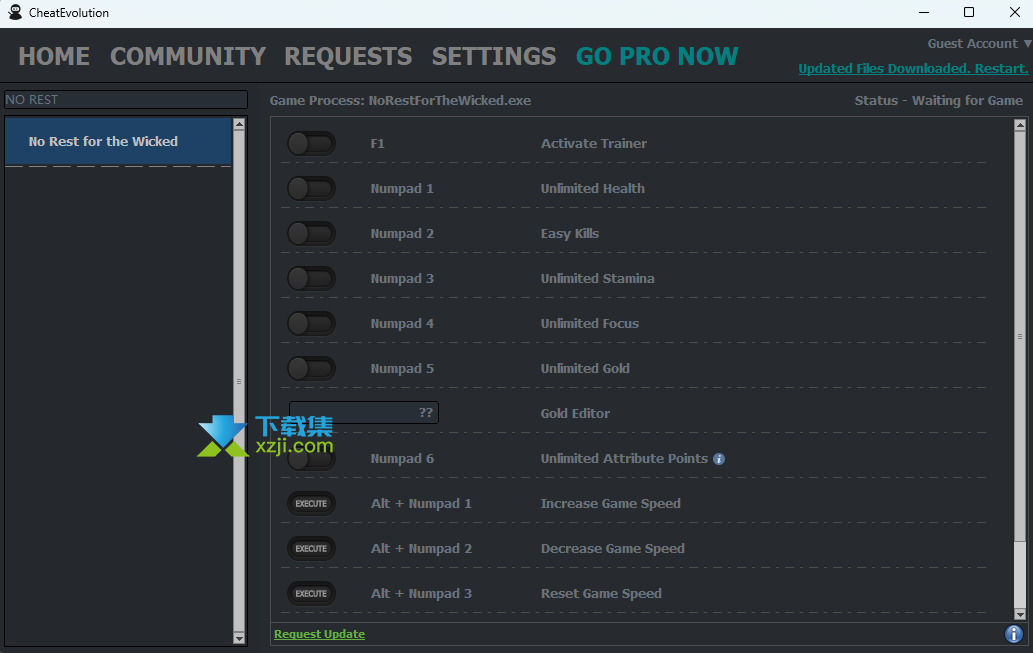Execute Increase Game Speed
The width and height of the screenshot is (1033, 653).
(x=311, y=503)
